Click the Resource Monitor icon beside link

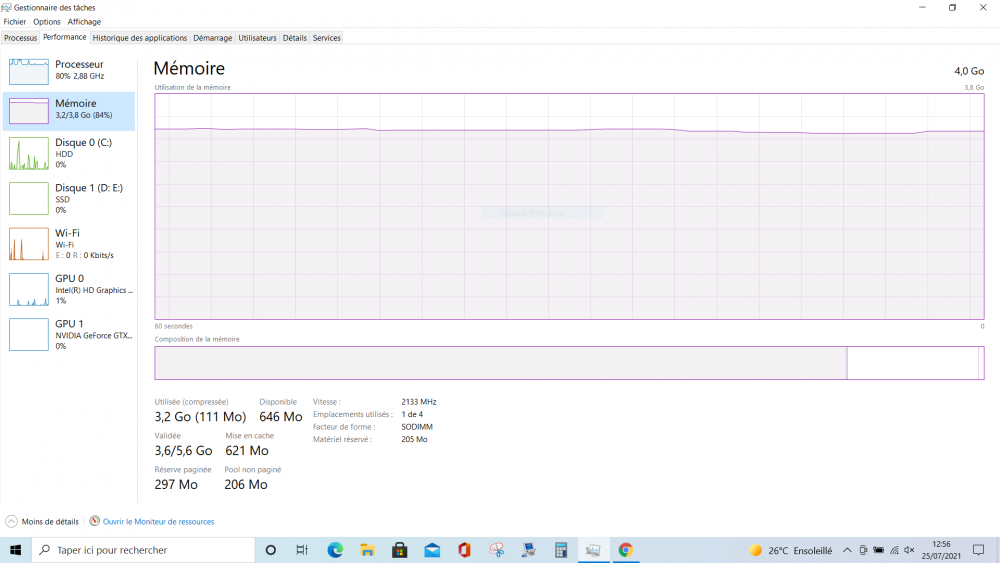pyautogui.click(x=94, y=521)
